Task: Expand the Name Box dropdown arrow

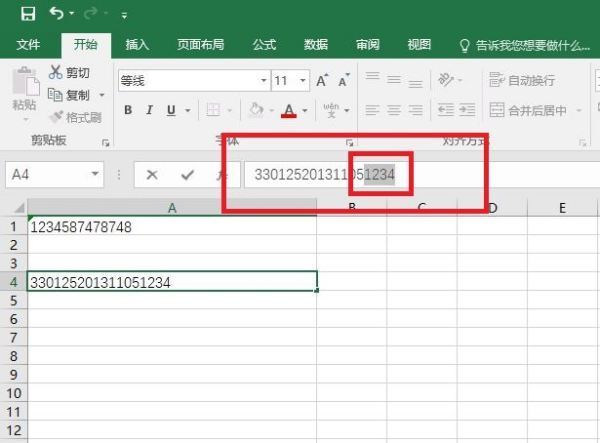Action: click(95, 174)
